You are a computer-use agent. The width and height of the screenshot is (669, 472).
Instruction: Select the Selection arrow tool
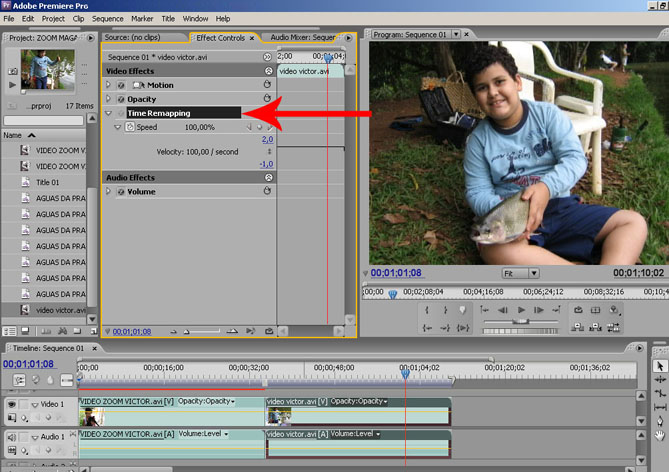point(659,367)
